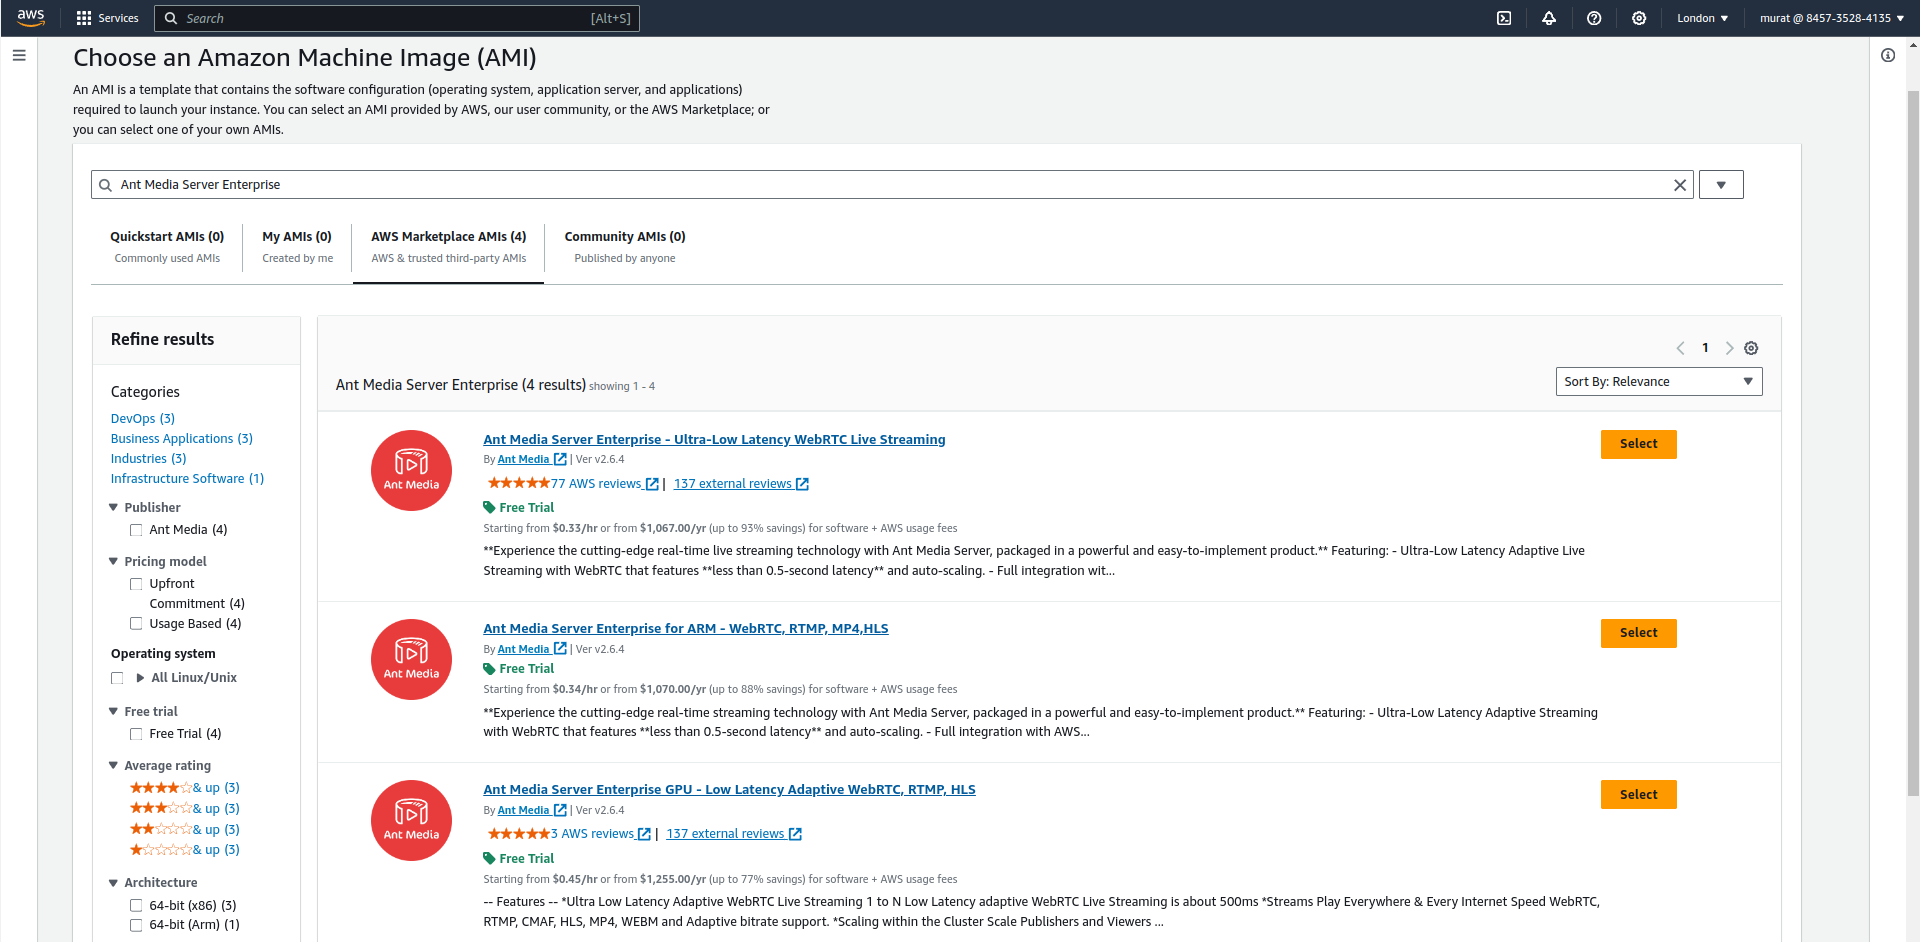Screen dimensions: 1920x942
Task: Click Free Trial tag of ARM listing
Action: (518, 669)
